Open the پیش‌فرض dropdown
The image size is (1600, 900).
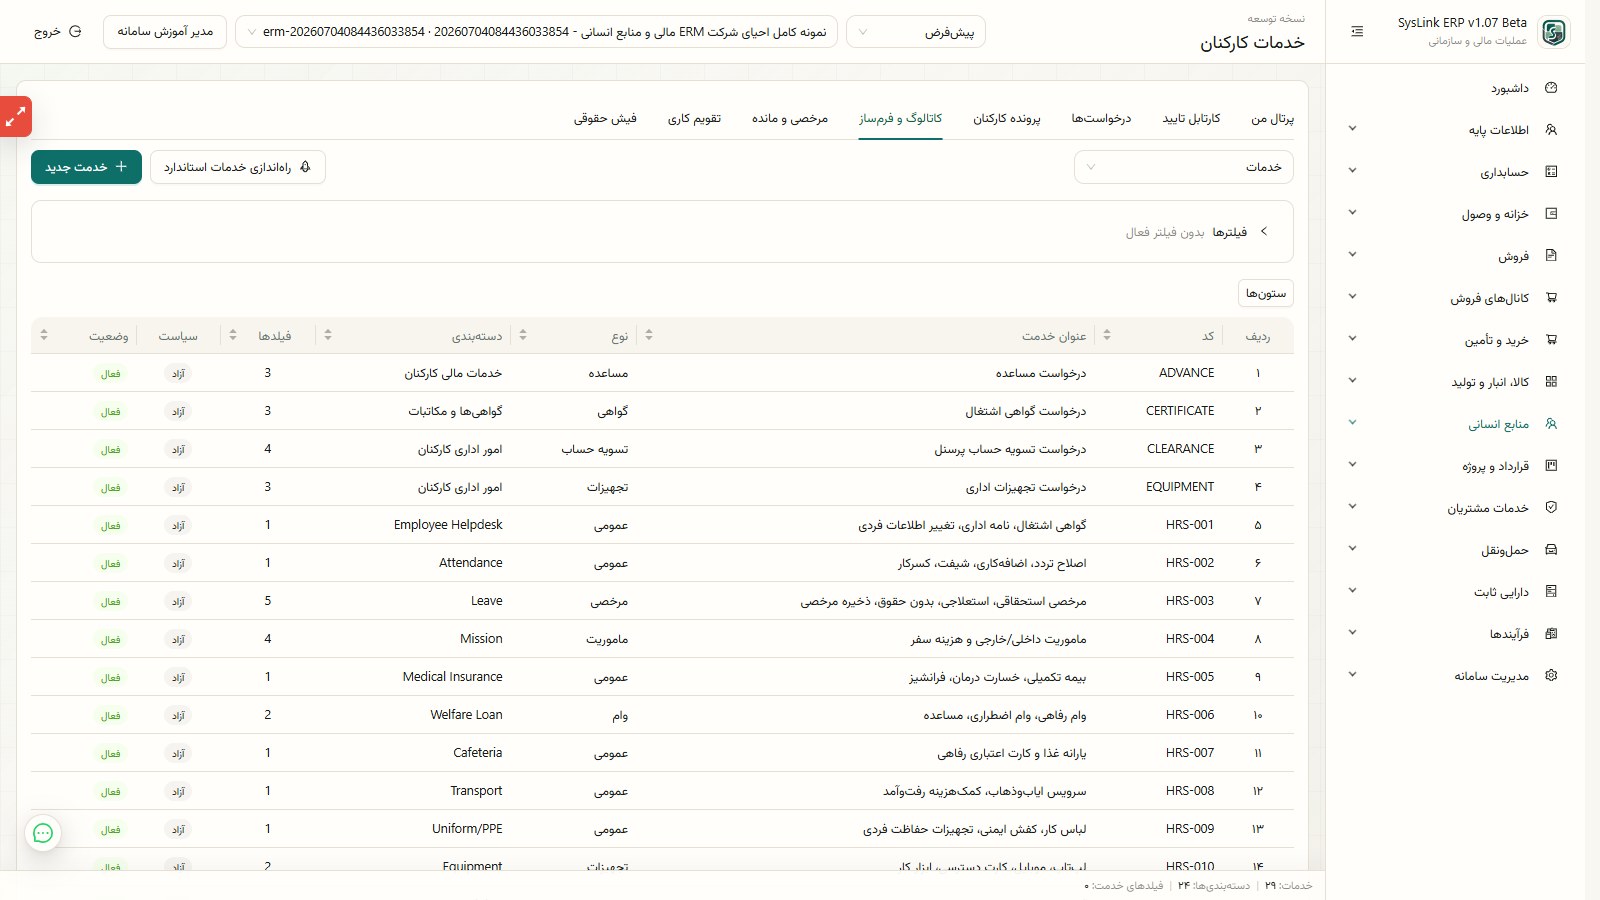tap(916, 32)
